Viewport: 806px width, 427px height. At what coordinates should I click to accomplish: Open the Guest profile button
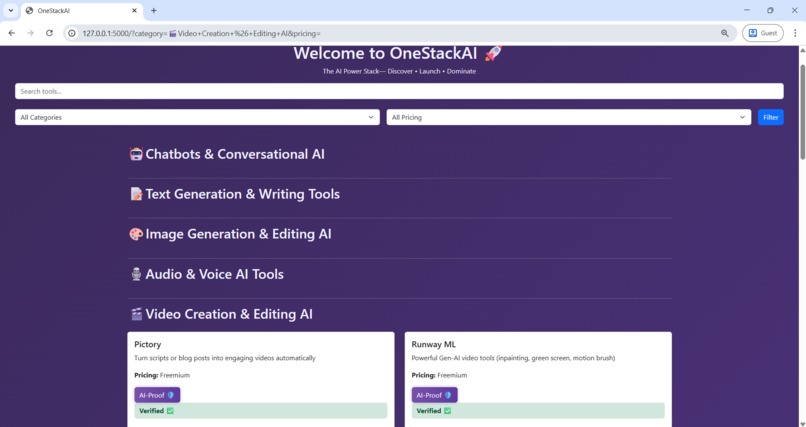point(763,33)
